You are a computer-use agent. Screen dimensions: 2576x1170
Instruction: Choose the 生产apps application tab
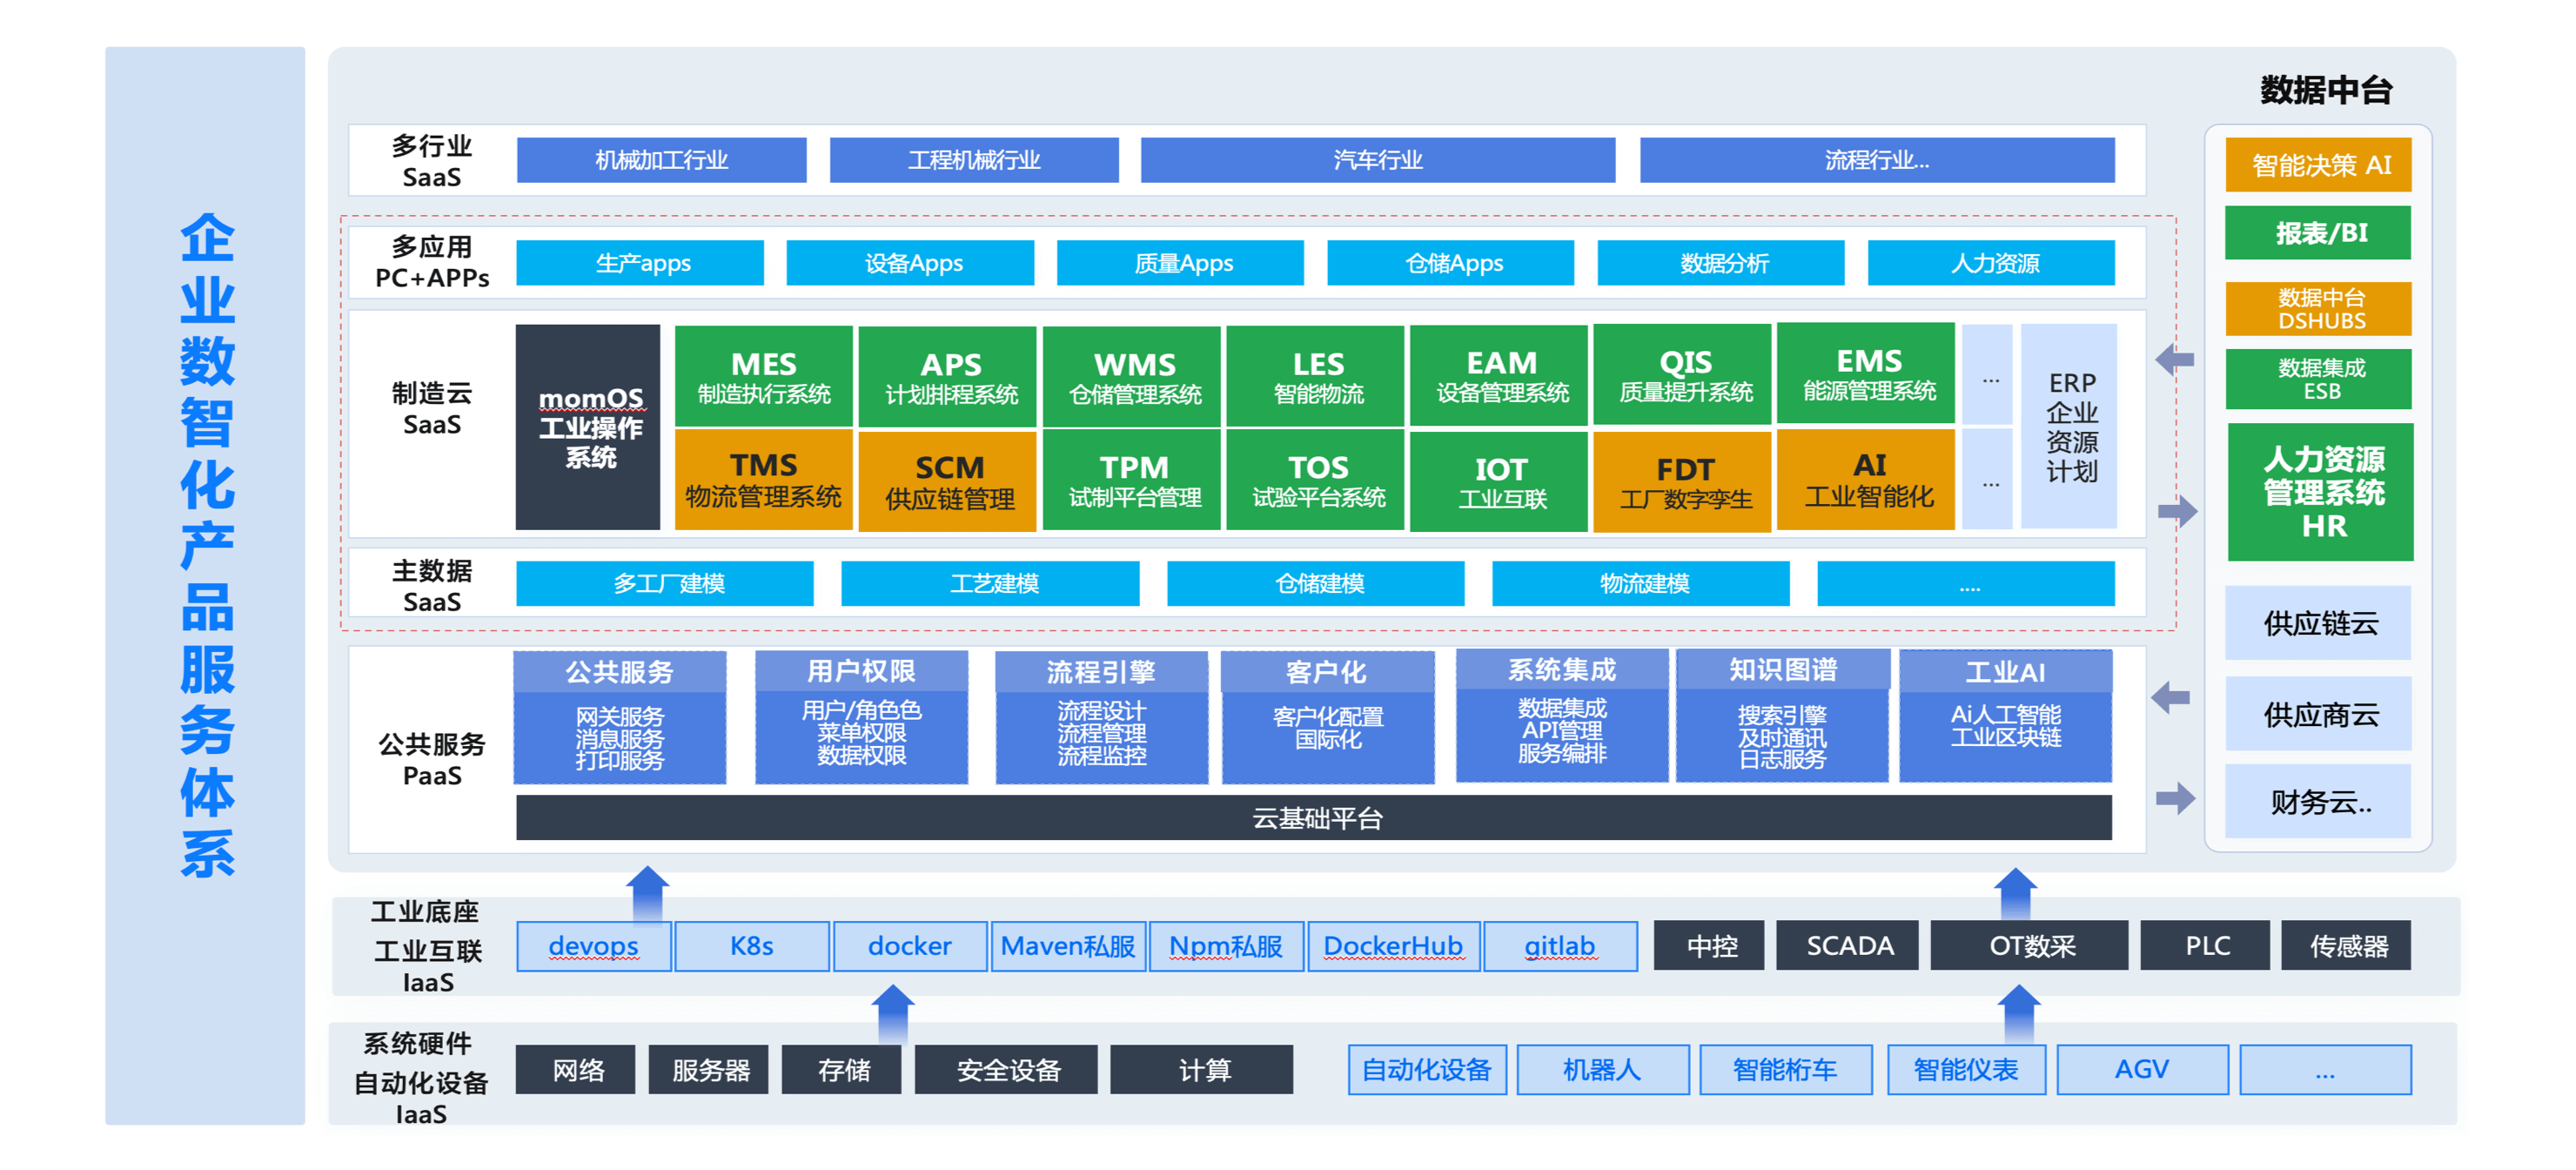pos(640,263)
